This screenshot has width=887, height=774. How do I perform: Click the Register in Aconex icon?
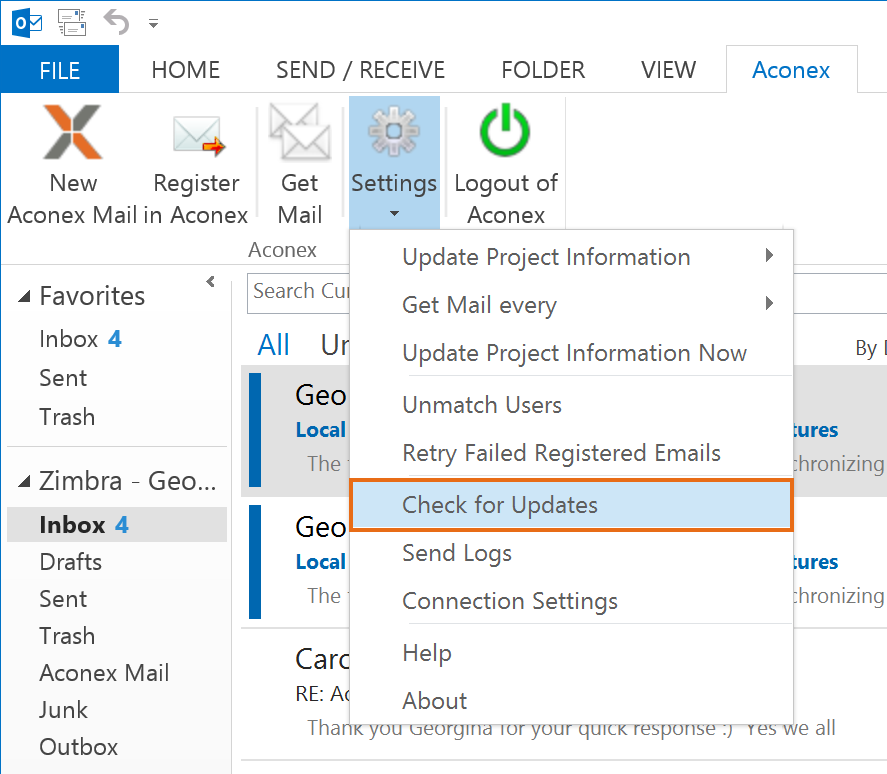point(197,135)
